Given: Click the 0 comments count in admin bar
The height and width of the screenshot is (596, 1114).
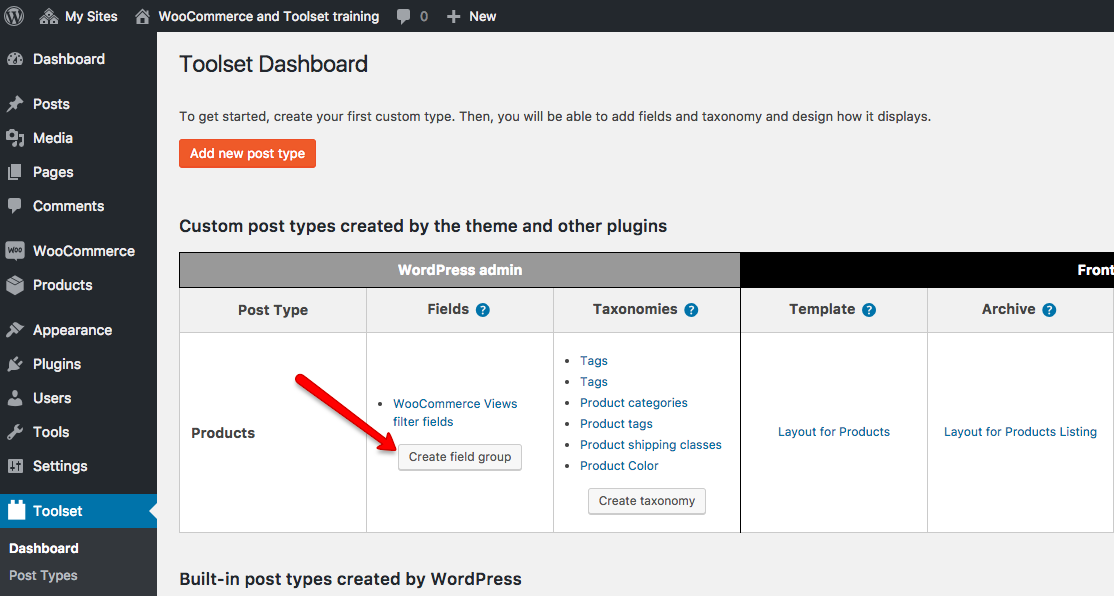Looking at the screenshot, I should click(423, 16).
